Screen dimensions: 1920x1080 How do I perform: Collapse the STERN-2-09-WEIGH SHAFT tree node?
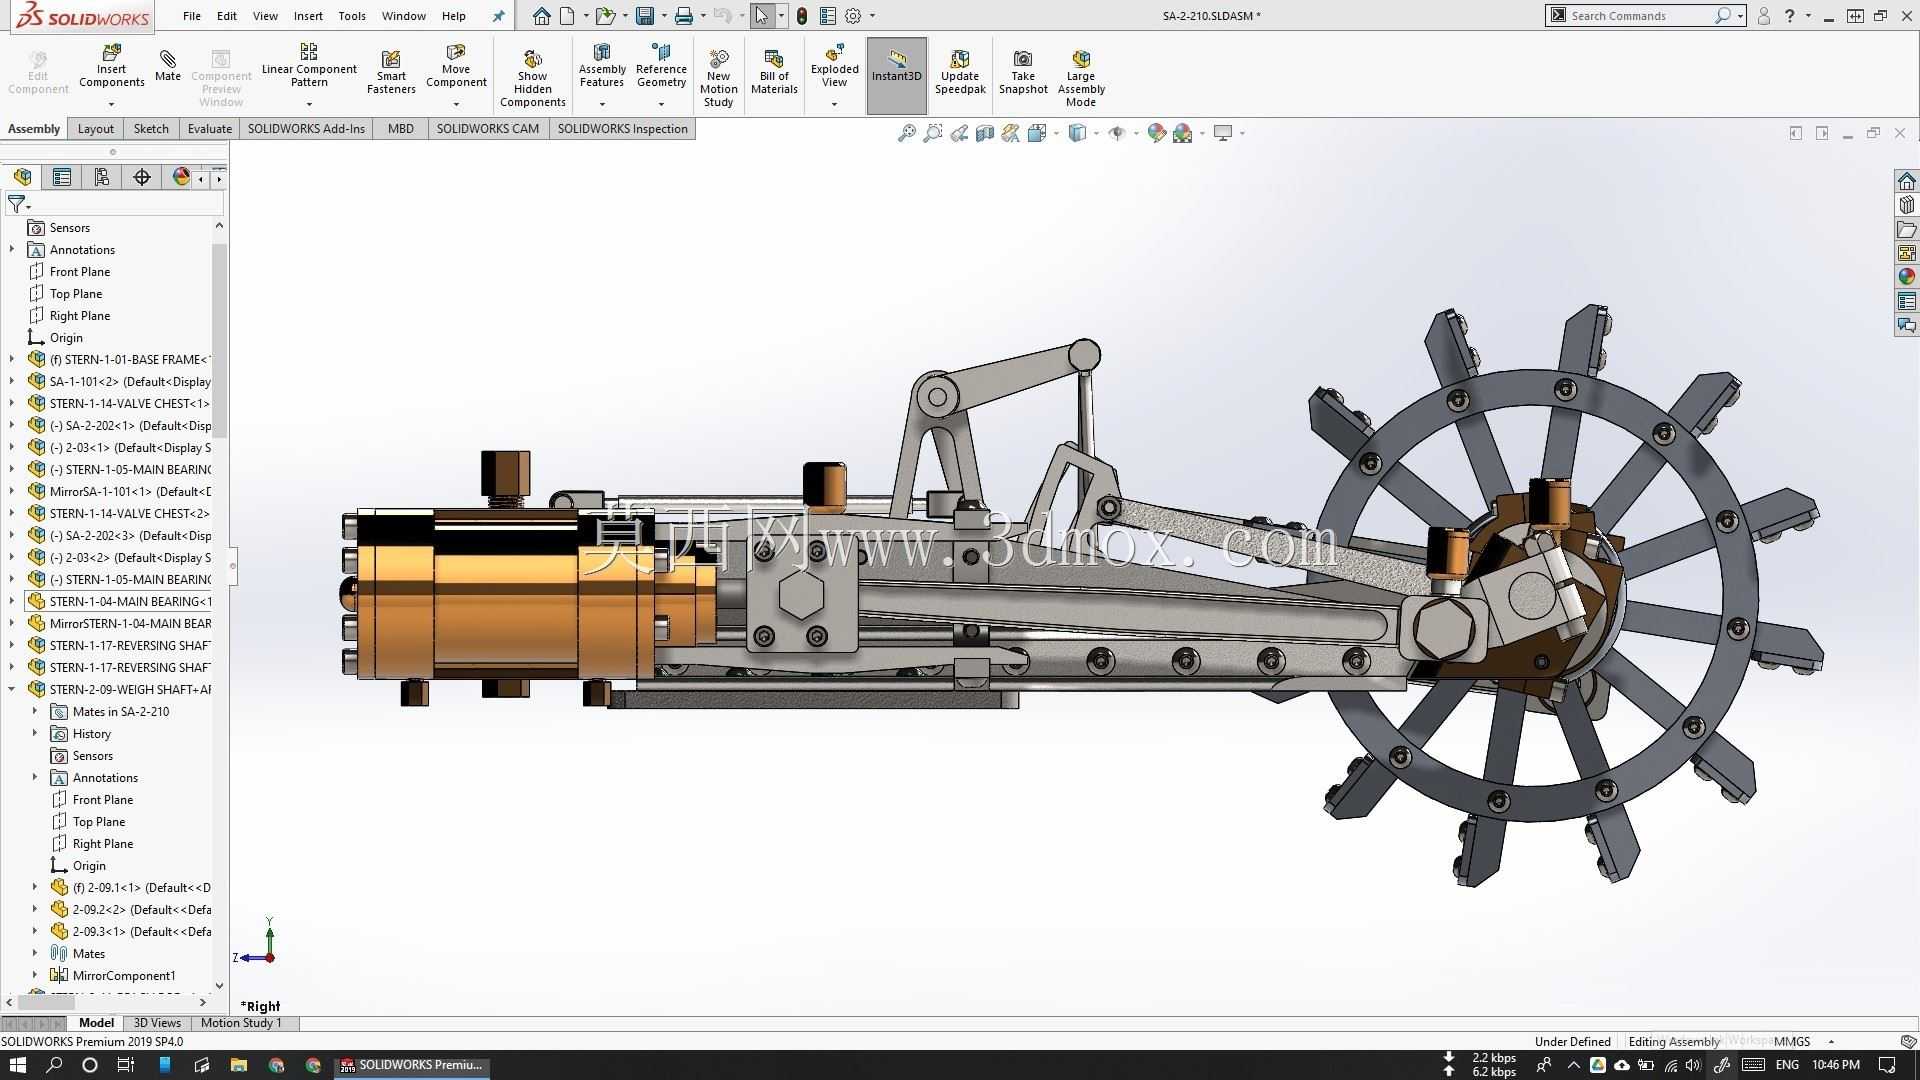click(12, 689)
